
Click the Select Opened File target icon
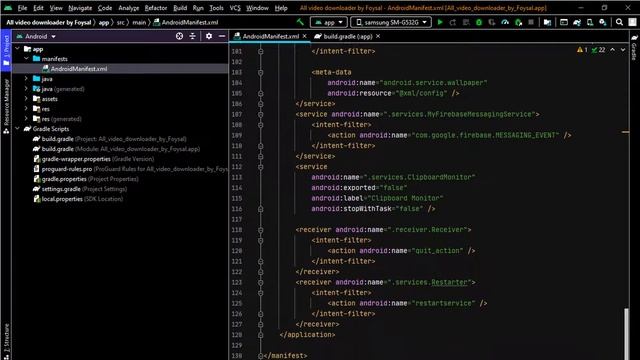pos(179,36)
